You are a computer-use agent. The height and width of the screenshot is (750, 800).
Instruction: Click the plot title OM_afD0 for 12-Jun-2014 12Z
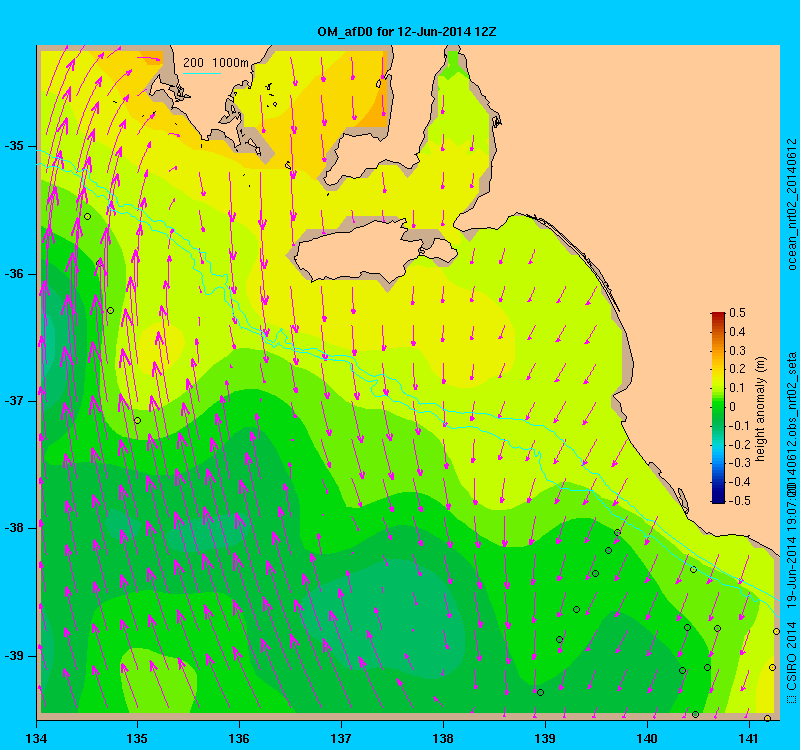pos(407,32)
